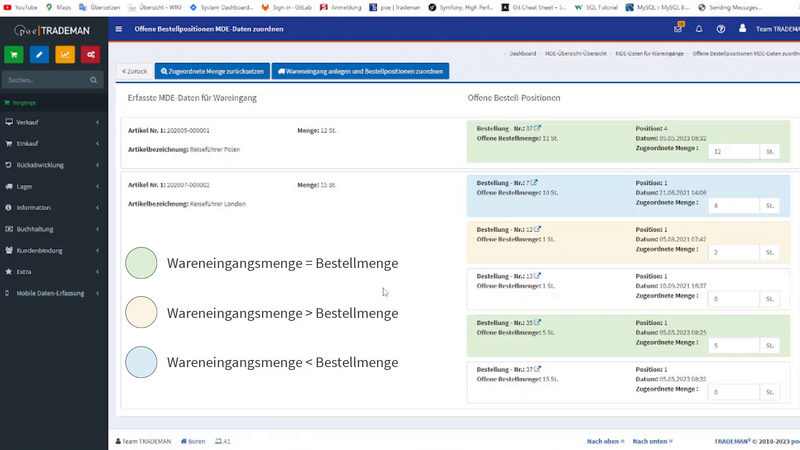The image size is (800, 450).
Task: Open external link icon for Bestellung Nr. 13
Action: [537, 276]
